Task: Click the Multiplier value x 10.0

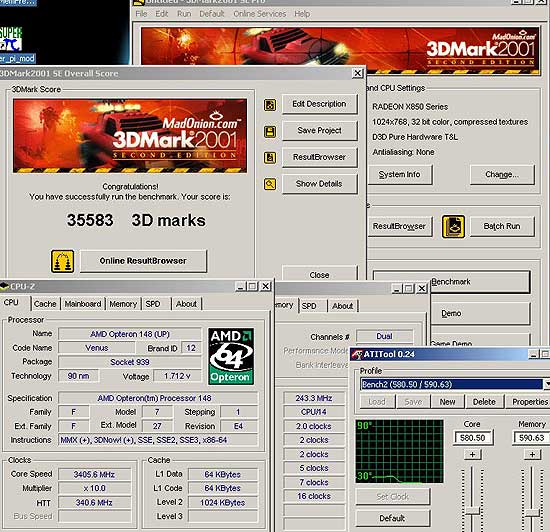Action: (x=94, y=488)
